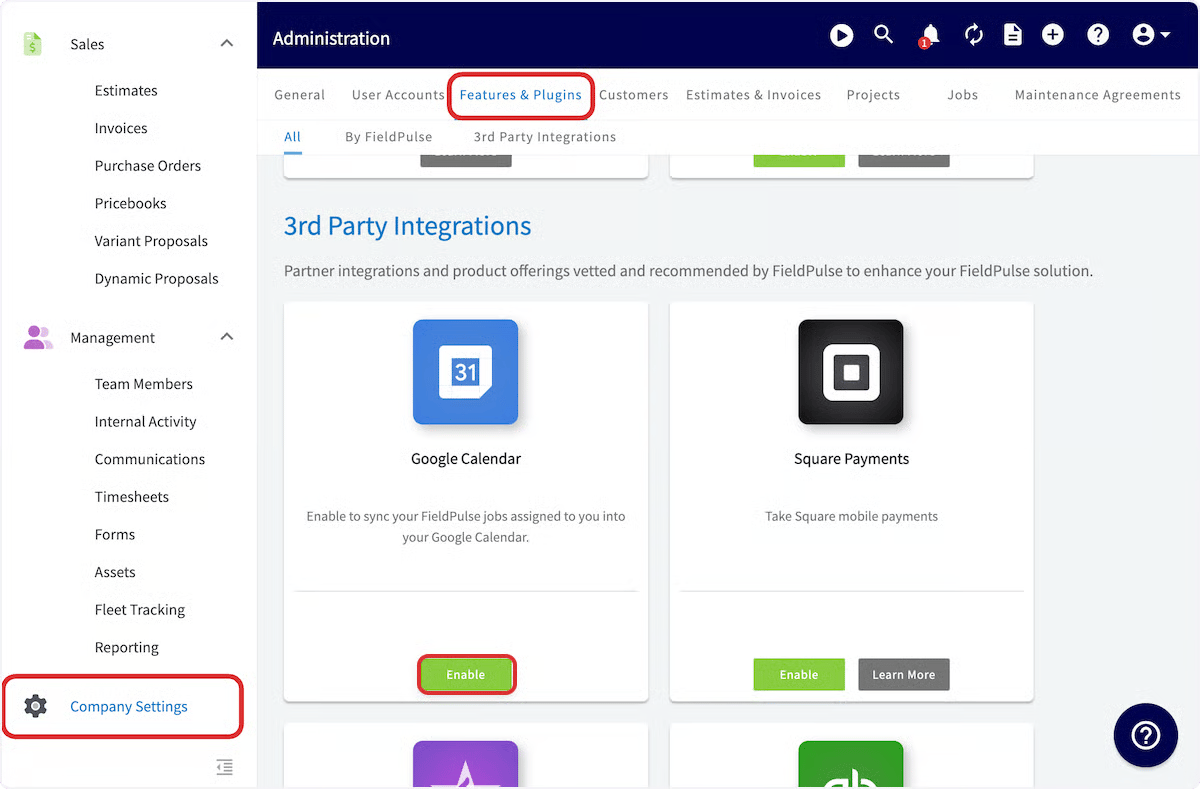The image size is (1200, 789).
Task: Open Communications in the sidebar
Action: [x=150, y=459]
